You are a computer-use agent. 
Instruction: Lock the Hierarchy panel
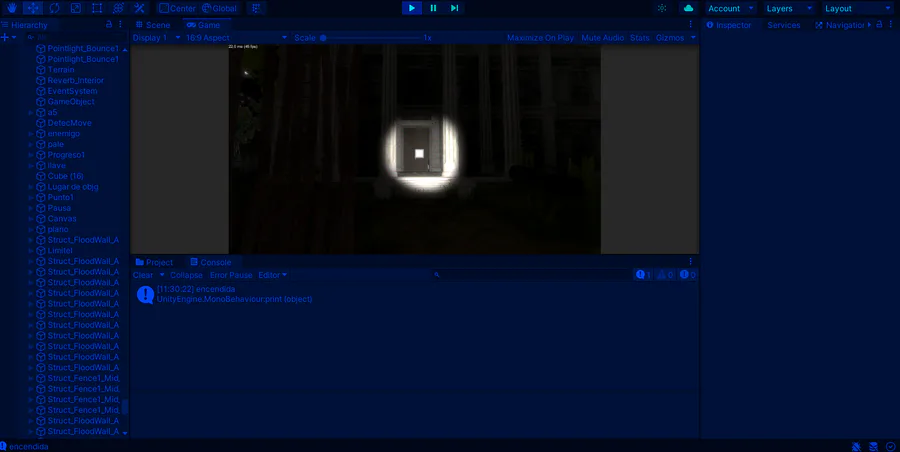coord(109,25)
